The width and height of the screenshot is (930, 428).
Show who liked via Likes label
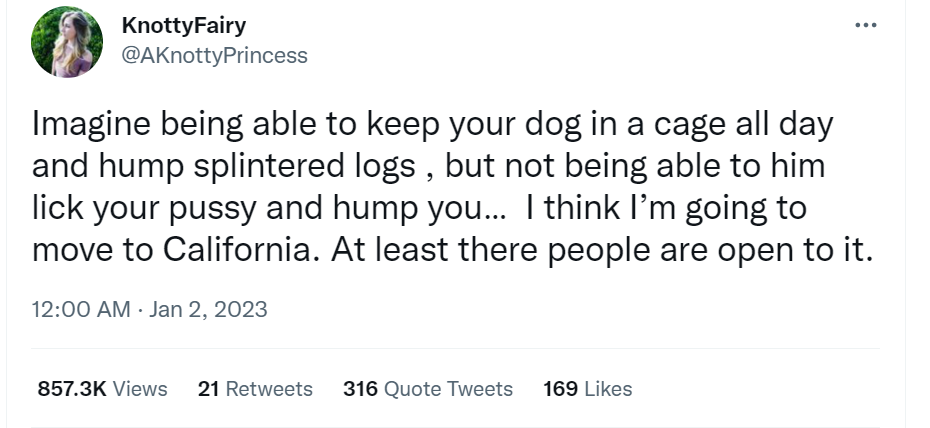(x=609, y=389)
